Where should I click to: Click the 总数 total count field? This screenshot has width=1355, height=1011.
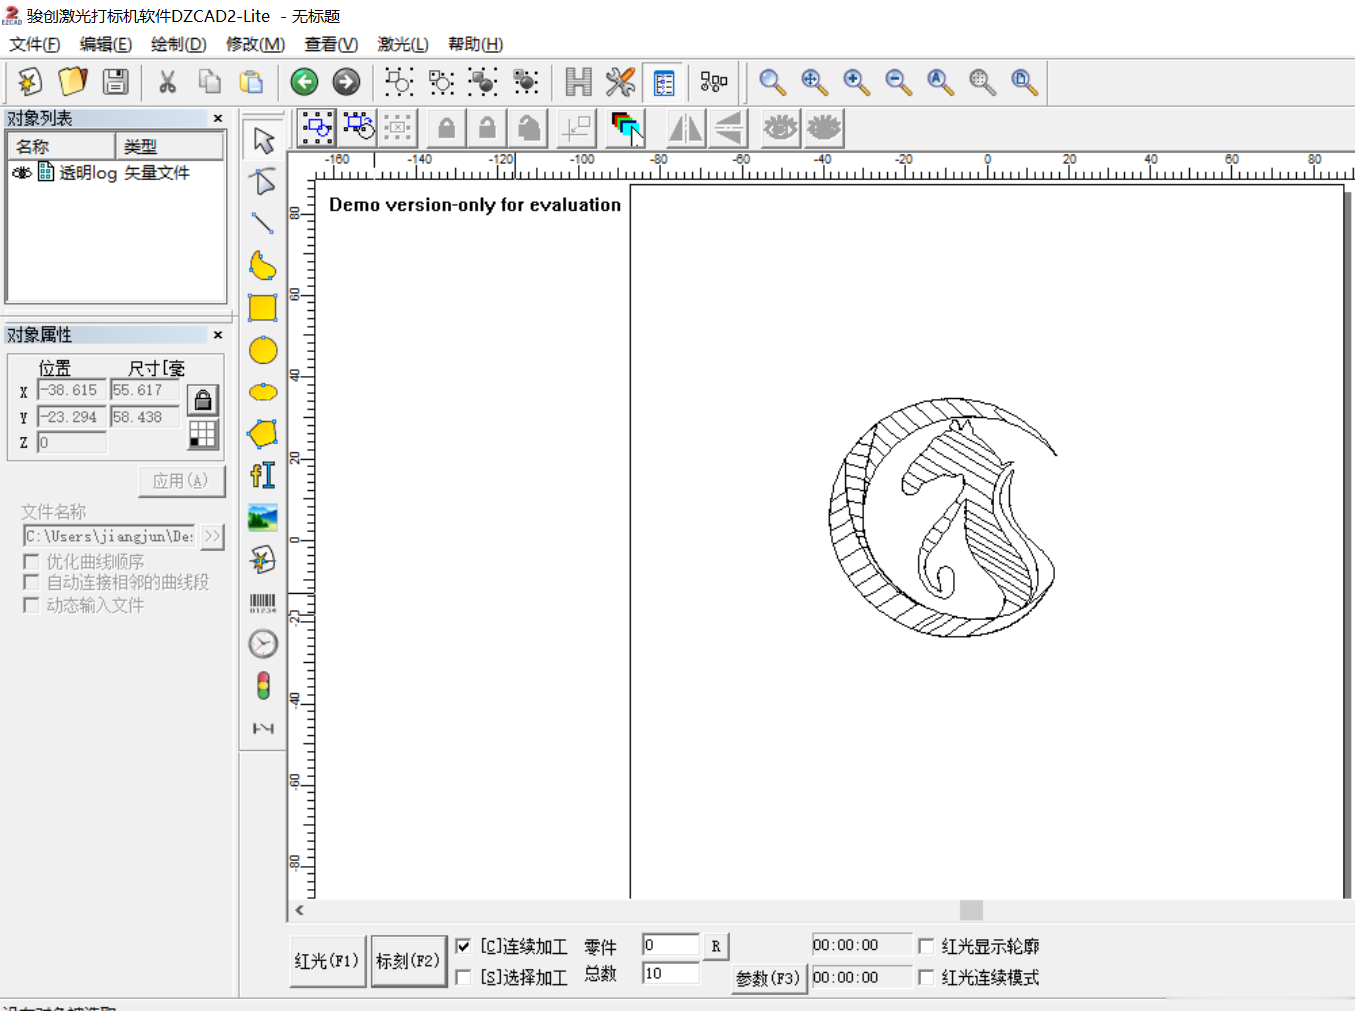[x=671, y=973]
